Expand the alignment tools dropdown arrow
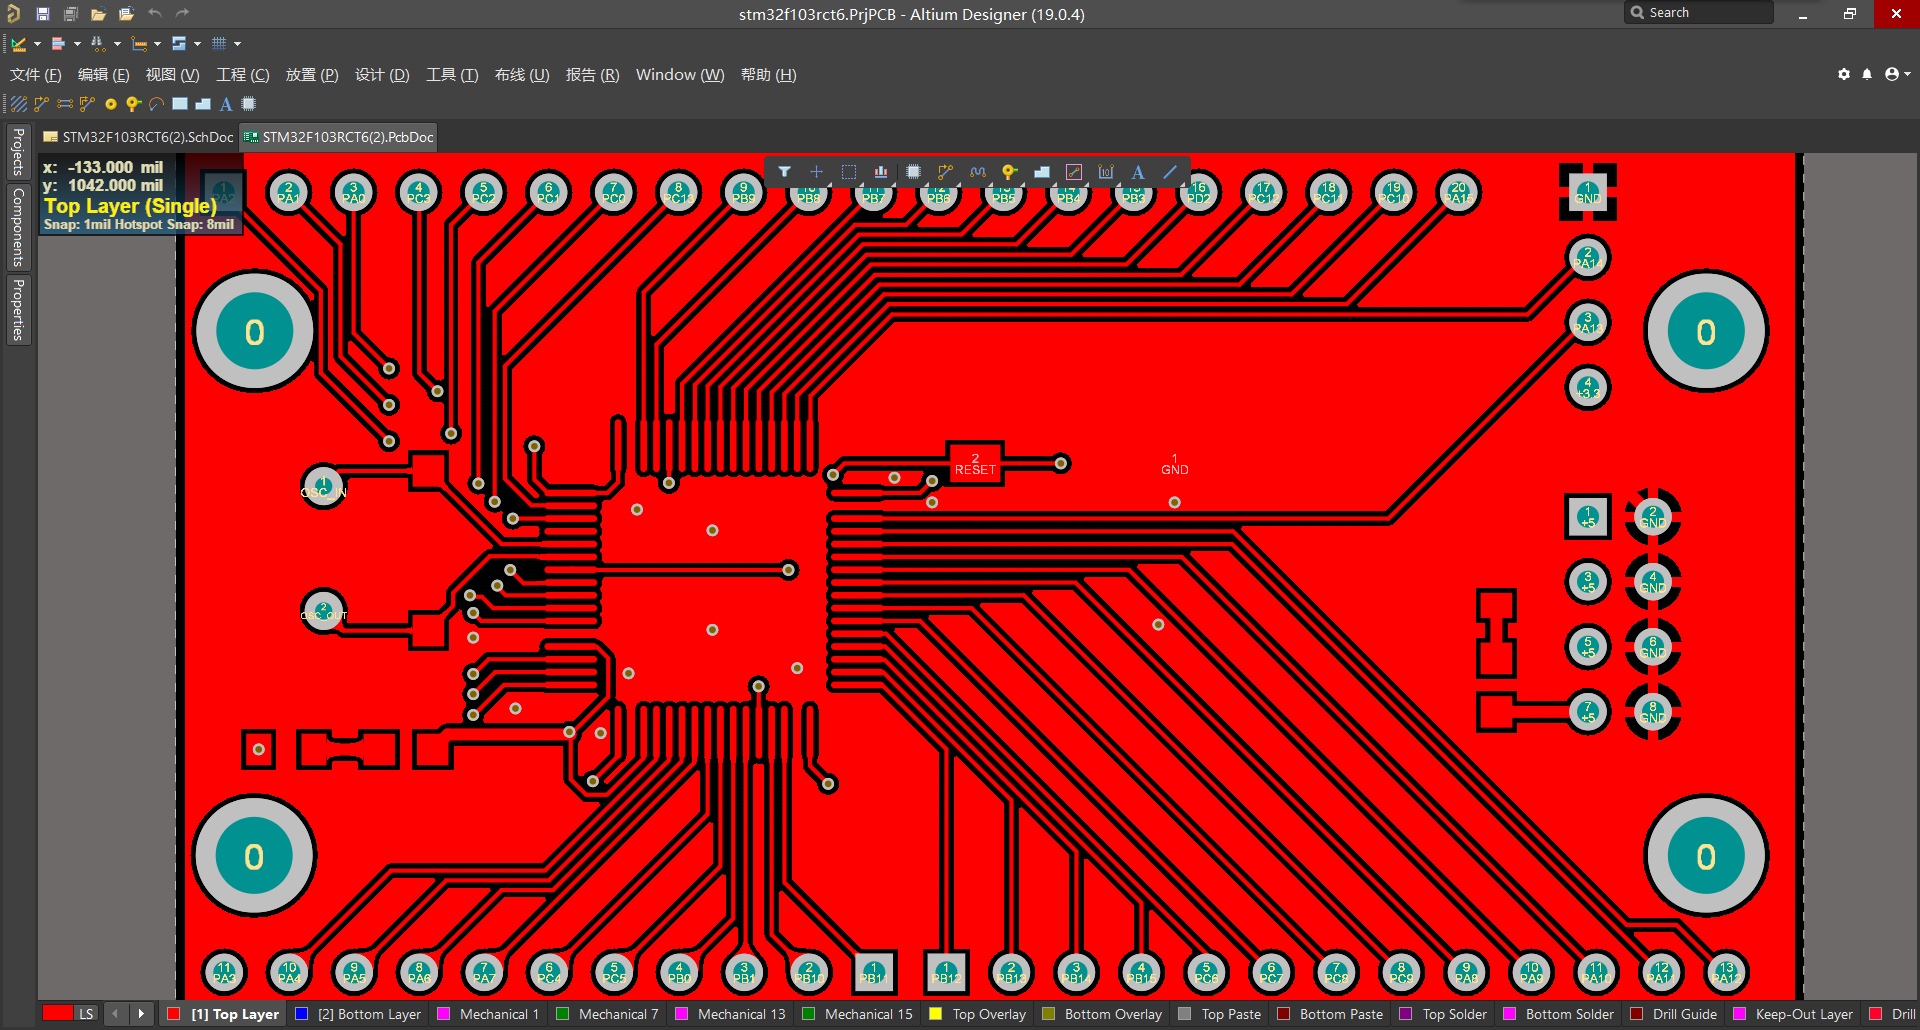The height and width of the screenshot is (1030, 1920). pos(77,44)
